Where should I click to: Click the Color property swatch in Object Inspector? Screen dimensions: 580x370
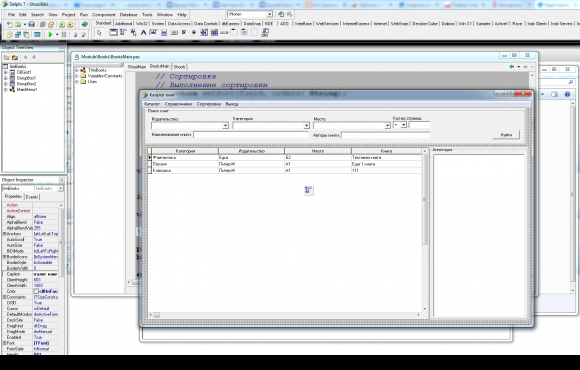36,292
